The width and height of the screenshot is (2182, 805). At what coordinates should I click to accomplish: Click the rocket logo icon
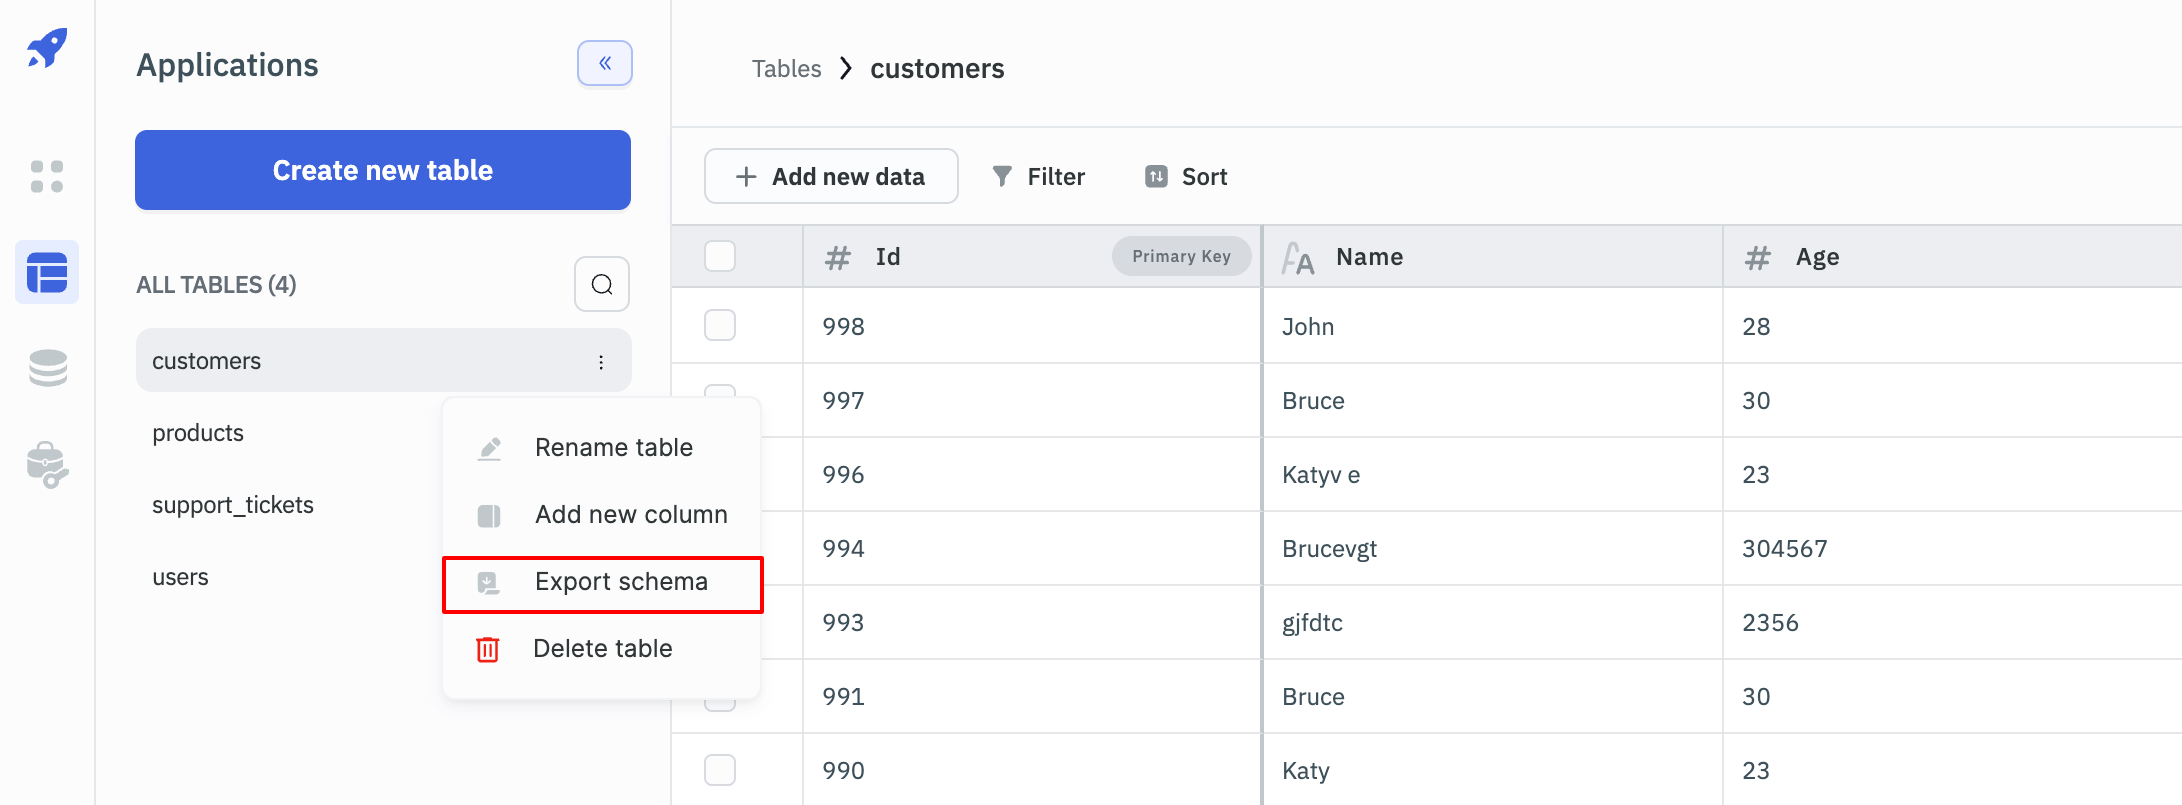(47, 48)
